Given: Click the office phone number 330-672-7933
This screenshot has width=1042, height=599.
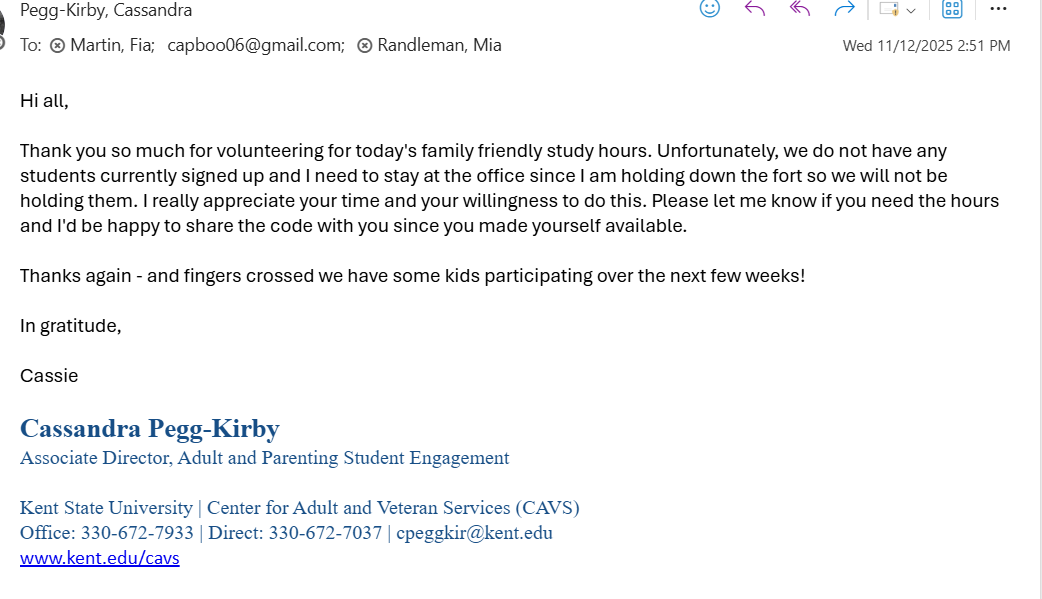Looking at the screenshot, I should coord(137,533).
